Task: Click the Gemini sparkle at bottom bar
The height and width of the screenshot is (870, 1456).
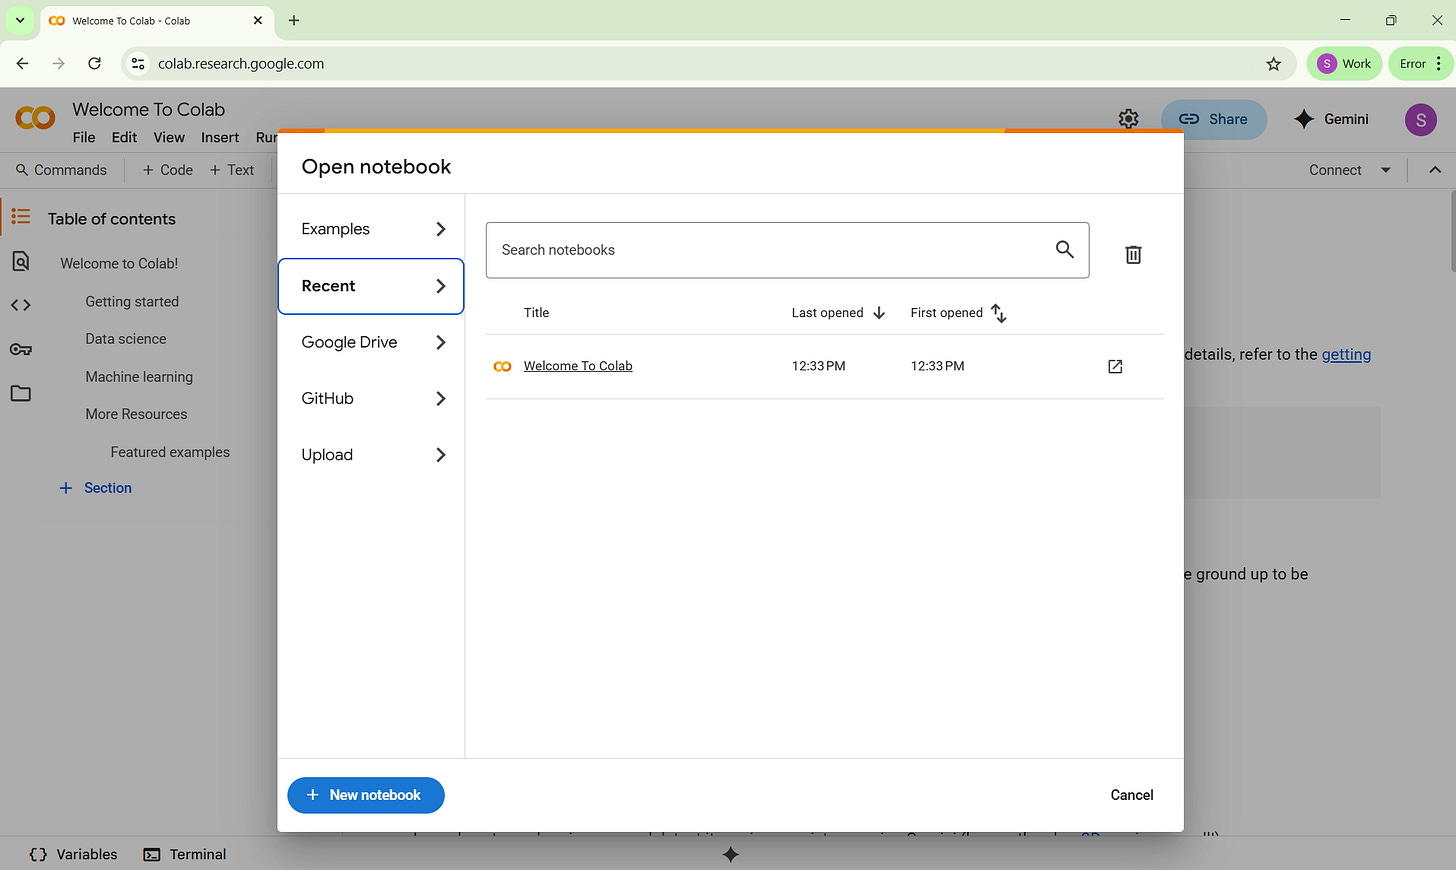Action: 731,854
